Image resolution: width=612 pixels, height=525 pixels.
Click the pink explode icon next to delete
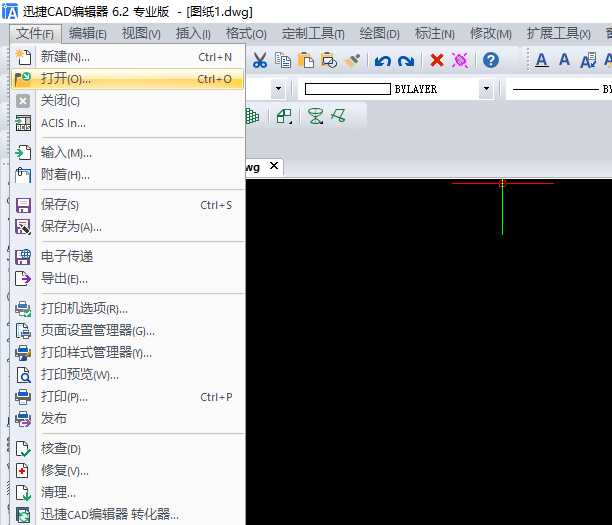tap(460, 61)
